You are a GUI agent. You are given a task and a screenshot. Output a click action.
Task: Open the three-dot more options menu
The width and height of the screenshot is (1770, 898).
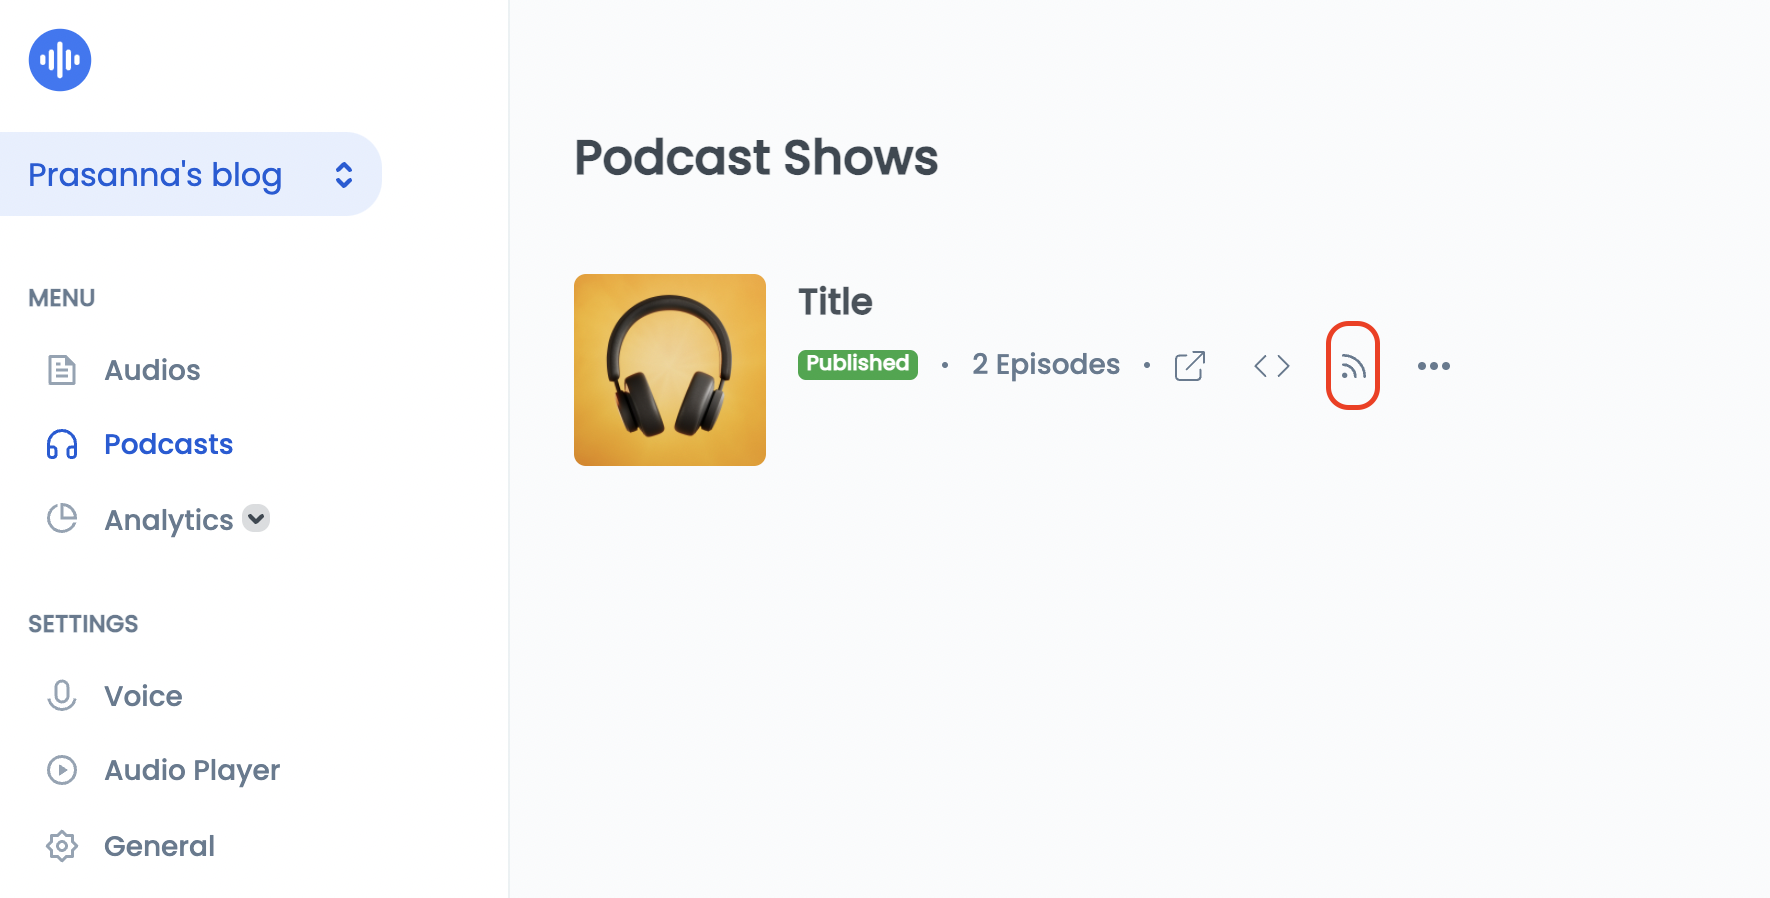[1433, 366]
